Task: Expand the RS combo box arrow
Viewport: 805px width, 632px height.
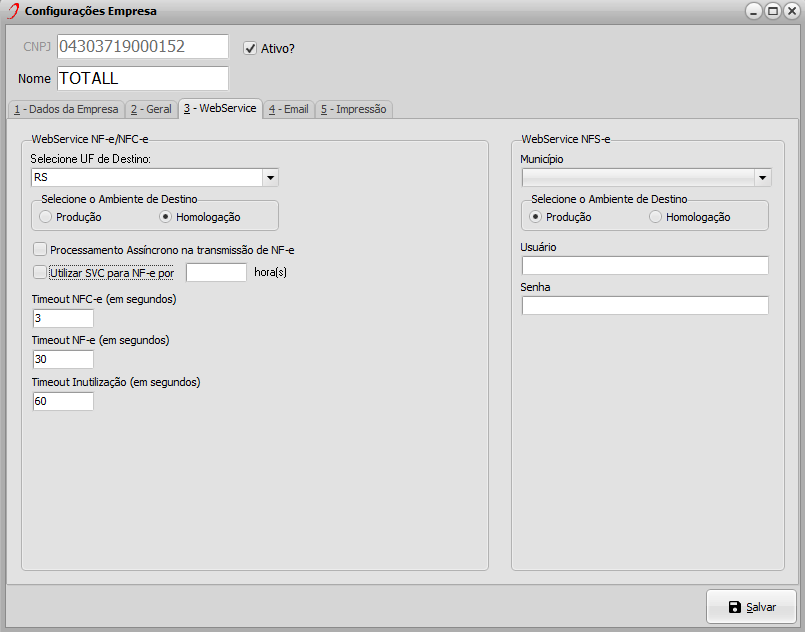Action: (x=270, y=177)
